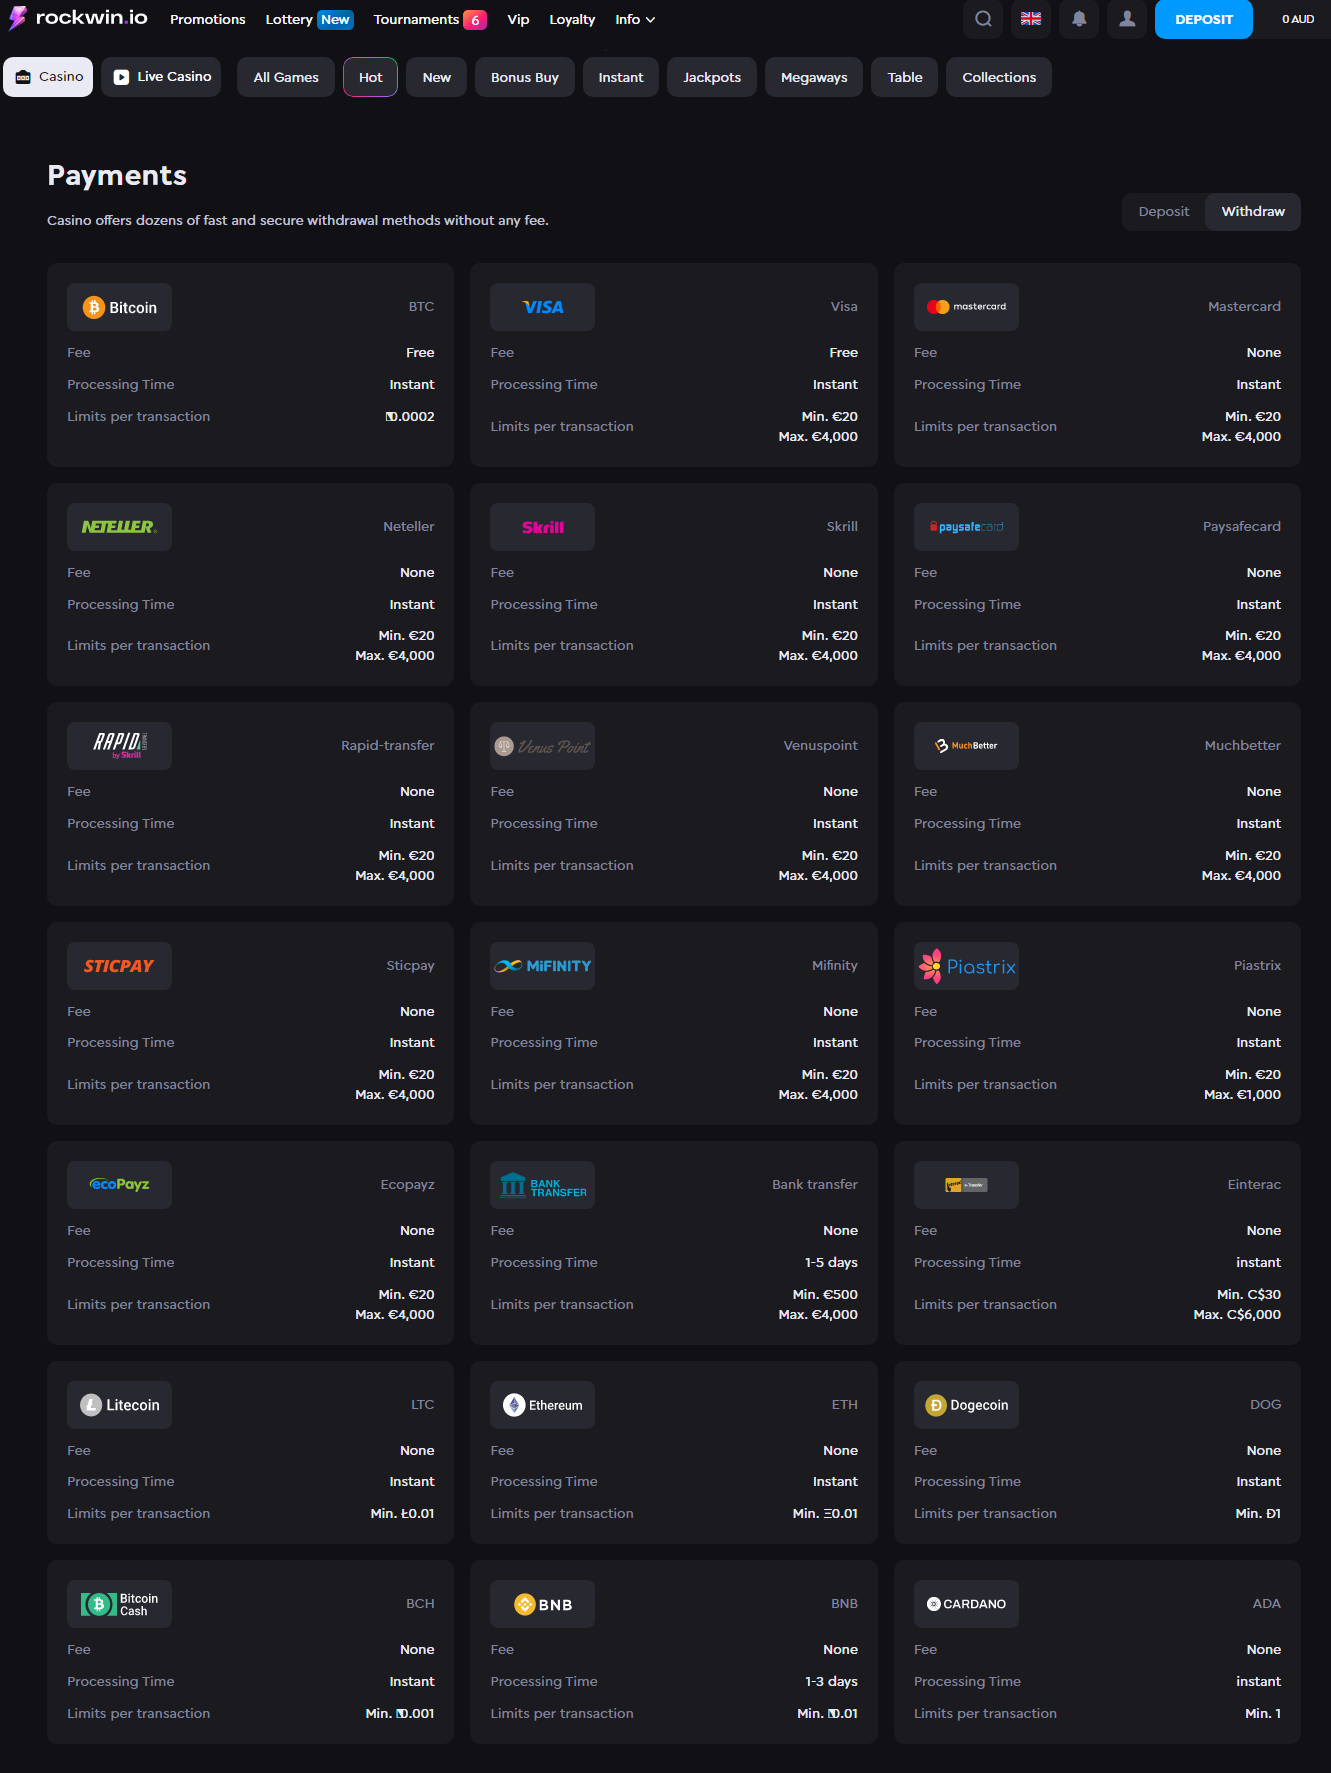Click the MuchBetter logo
This screenshot has width=1331, height=1773.
point(966,746)
